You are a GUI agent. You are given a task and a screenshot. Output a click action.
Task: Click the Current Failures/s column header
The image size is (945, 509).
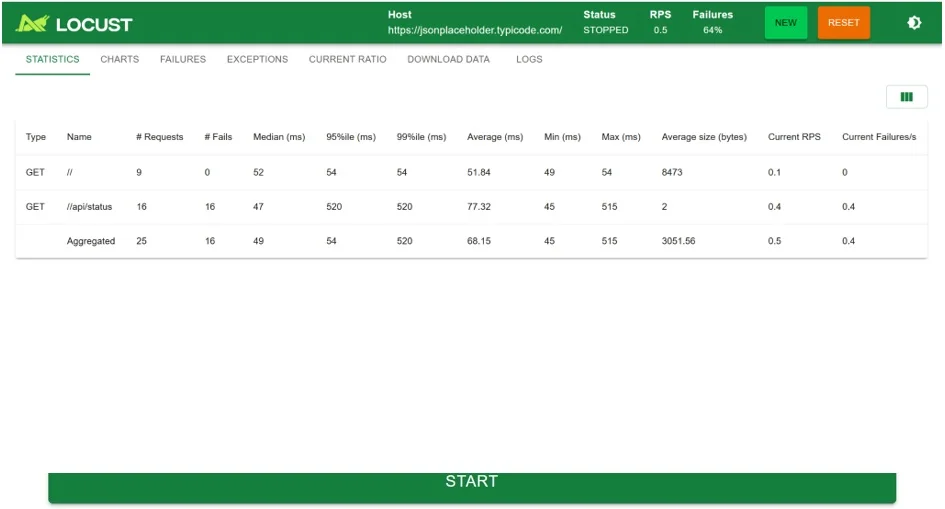click(x=879, y=137)
